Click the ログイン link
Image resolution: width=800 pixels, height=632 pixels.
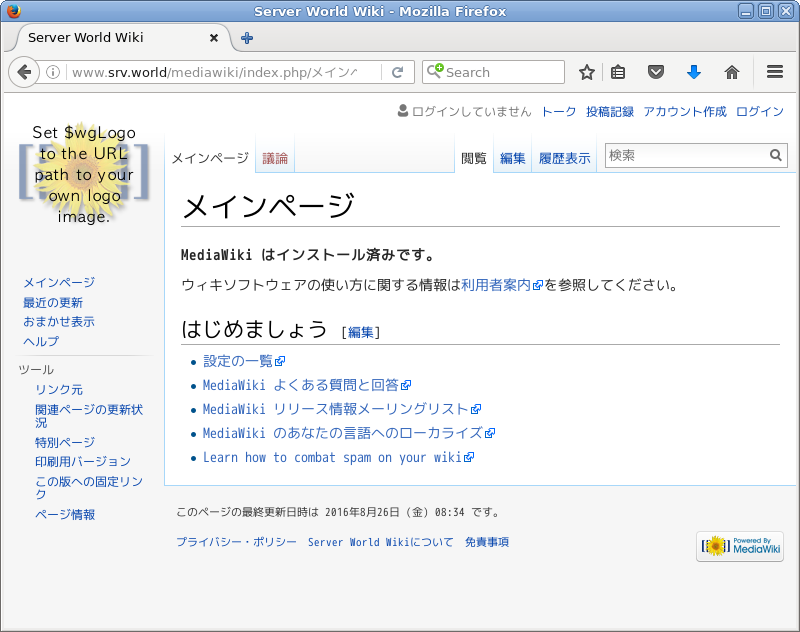(x=760, y=111)
